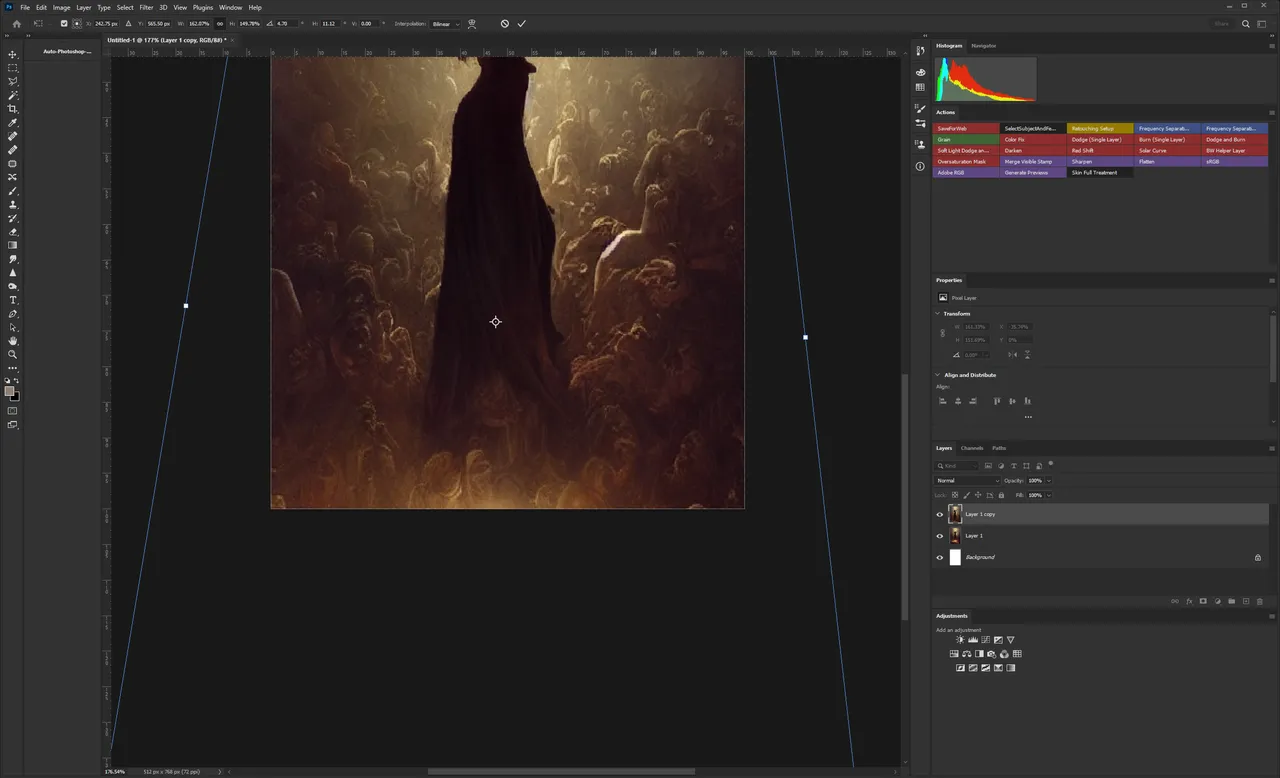Switch to the Navigator tab
The image size is (1280, 778).
click(983, 46)
